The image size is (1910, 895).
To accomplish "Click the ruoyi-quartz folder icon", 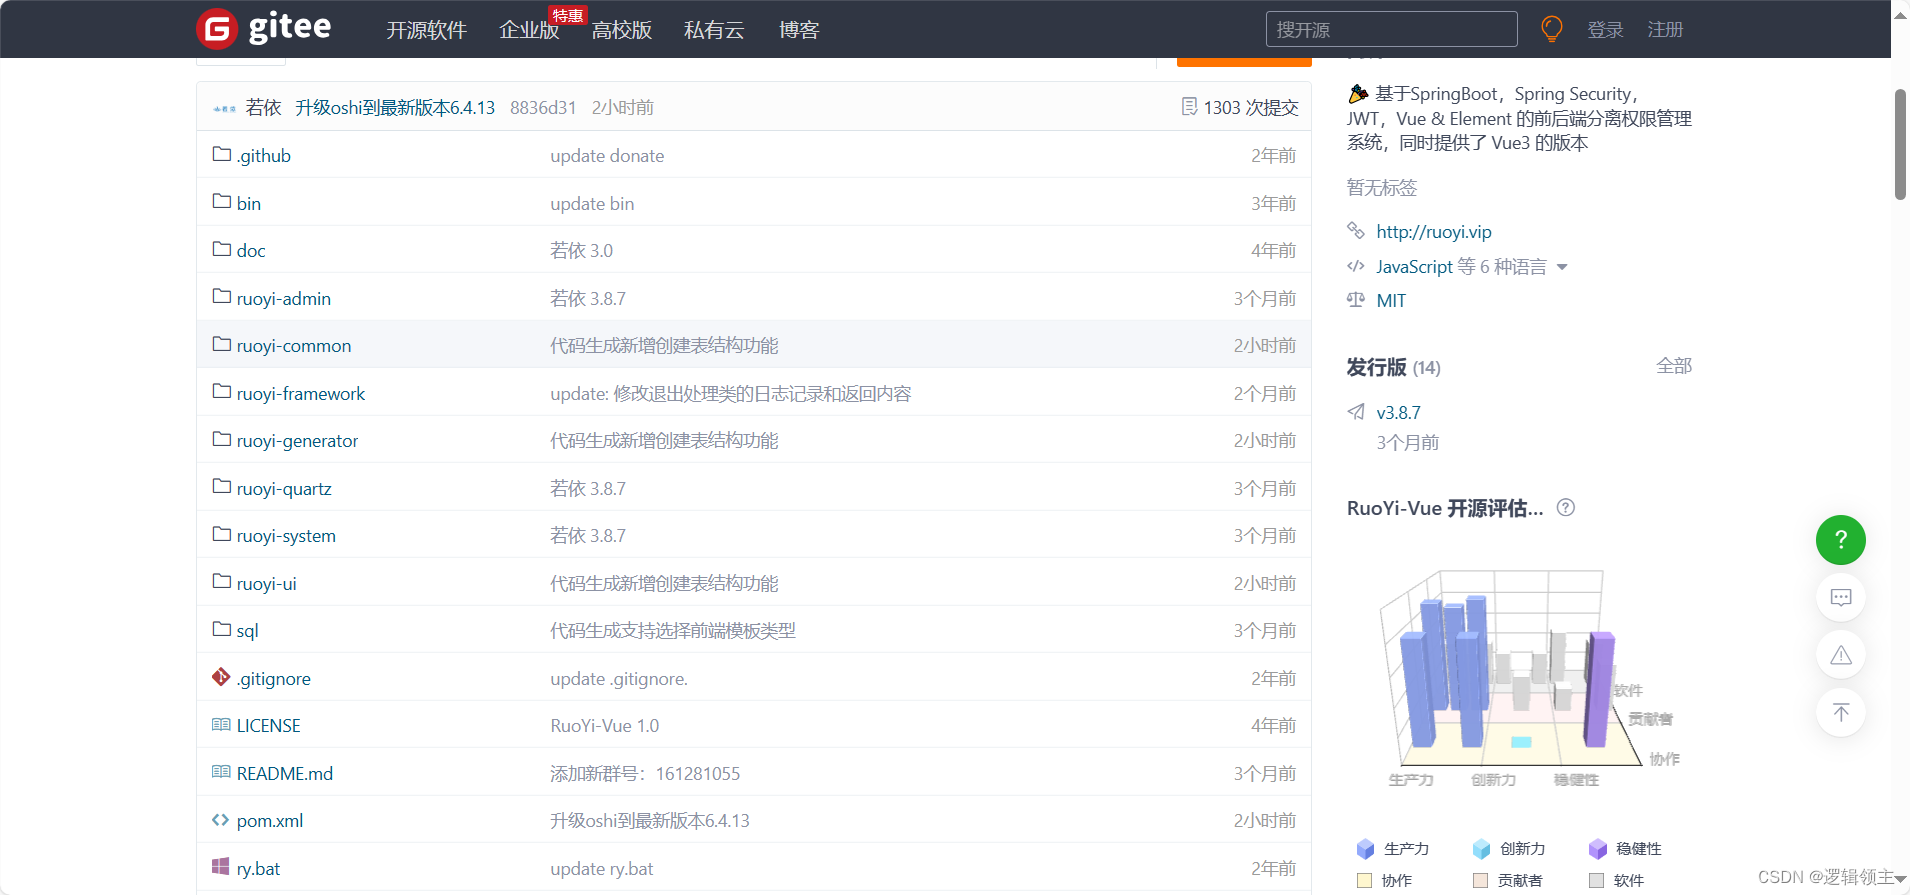I will (221, 487).
